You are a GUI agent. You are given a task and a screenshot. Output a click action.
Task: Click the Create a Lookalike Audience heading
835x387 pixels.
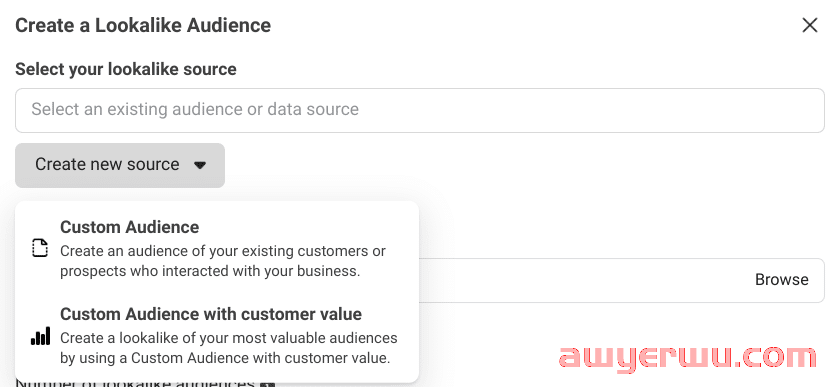(143, 25)
